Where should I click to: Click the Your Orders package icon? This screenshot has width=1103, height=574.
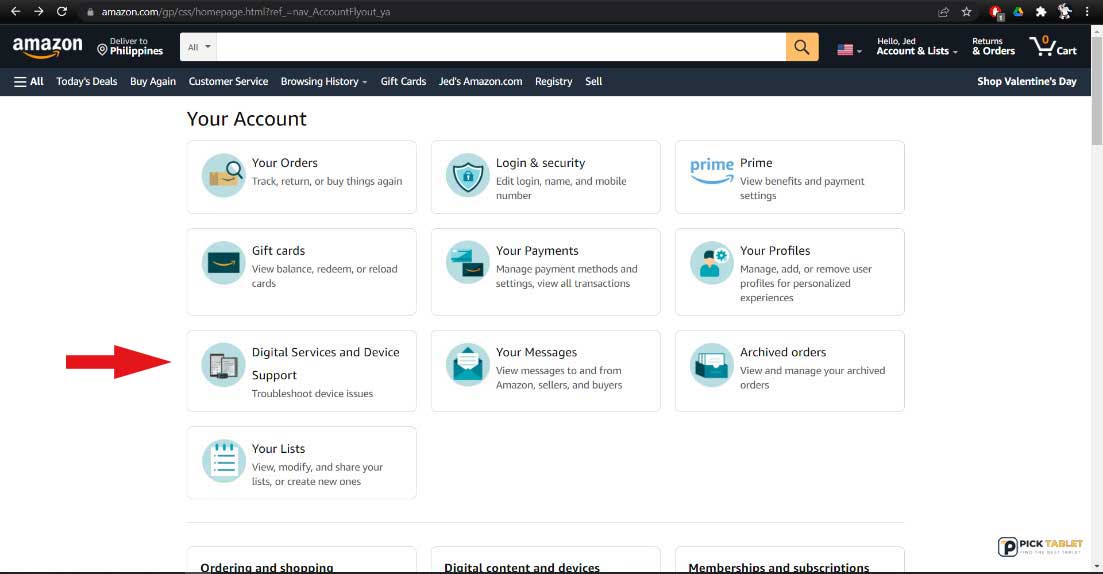tap(224, 175)
